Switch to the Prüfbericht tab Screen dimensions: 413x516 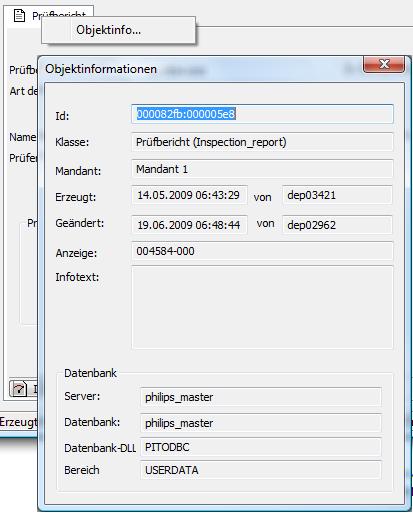pyautogui.click(x=50, y=16)
